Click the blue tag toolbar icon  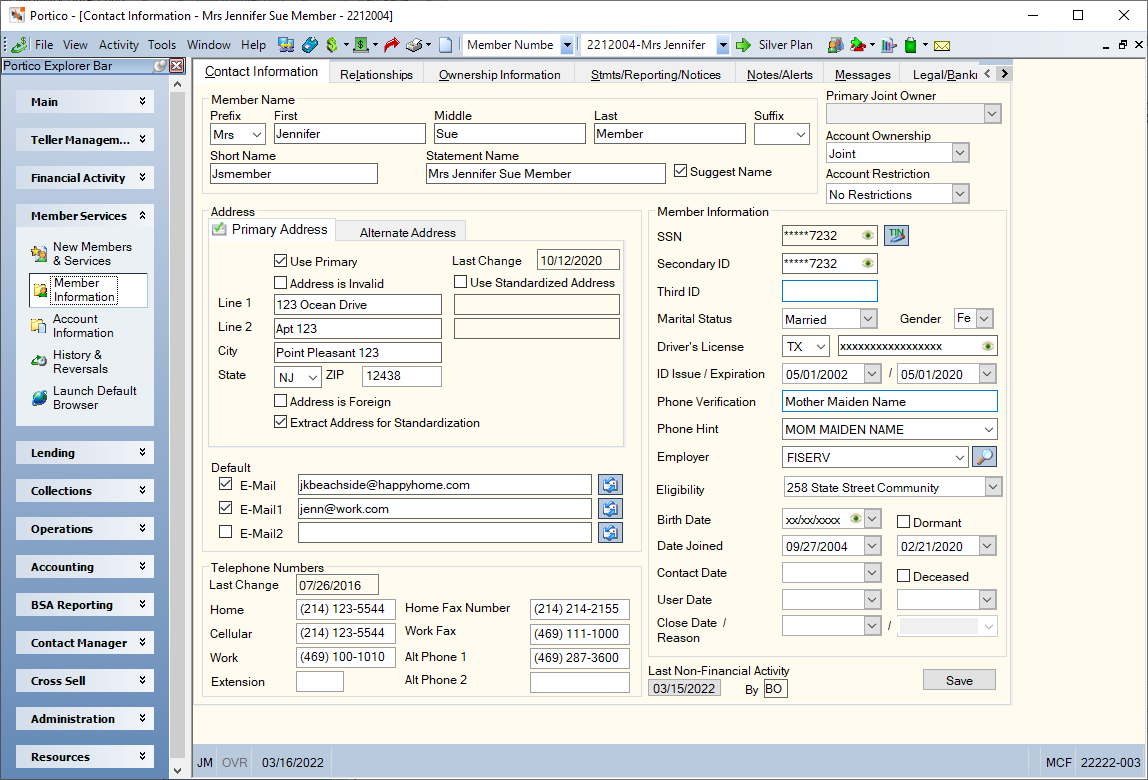[310, 45]
